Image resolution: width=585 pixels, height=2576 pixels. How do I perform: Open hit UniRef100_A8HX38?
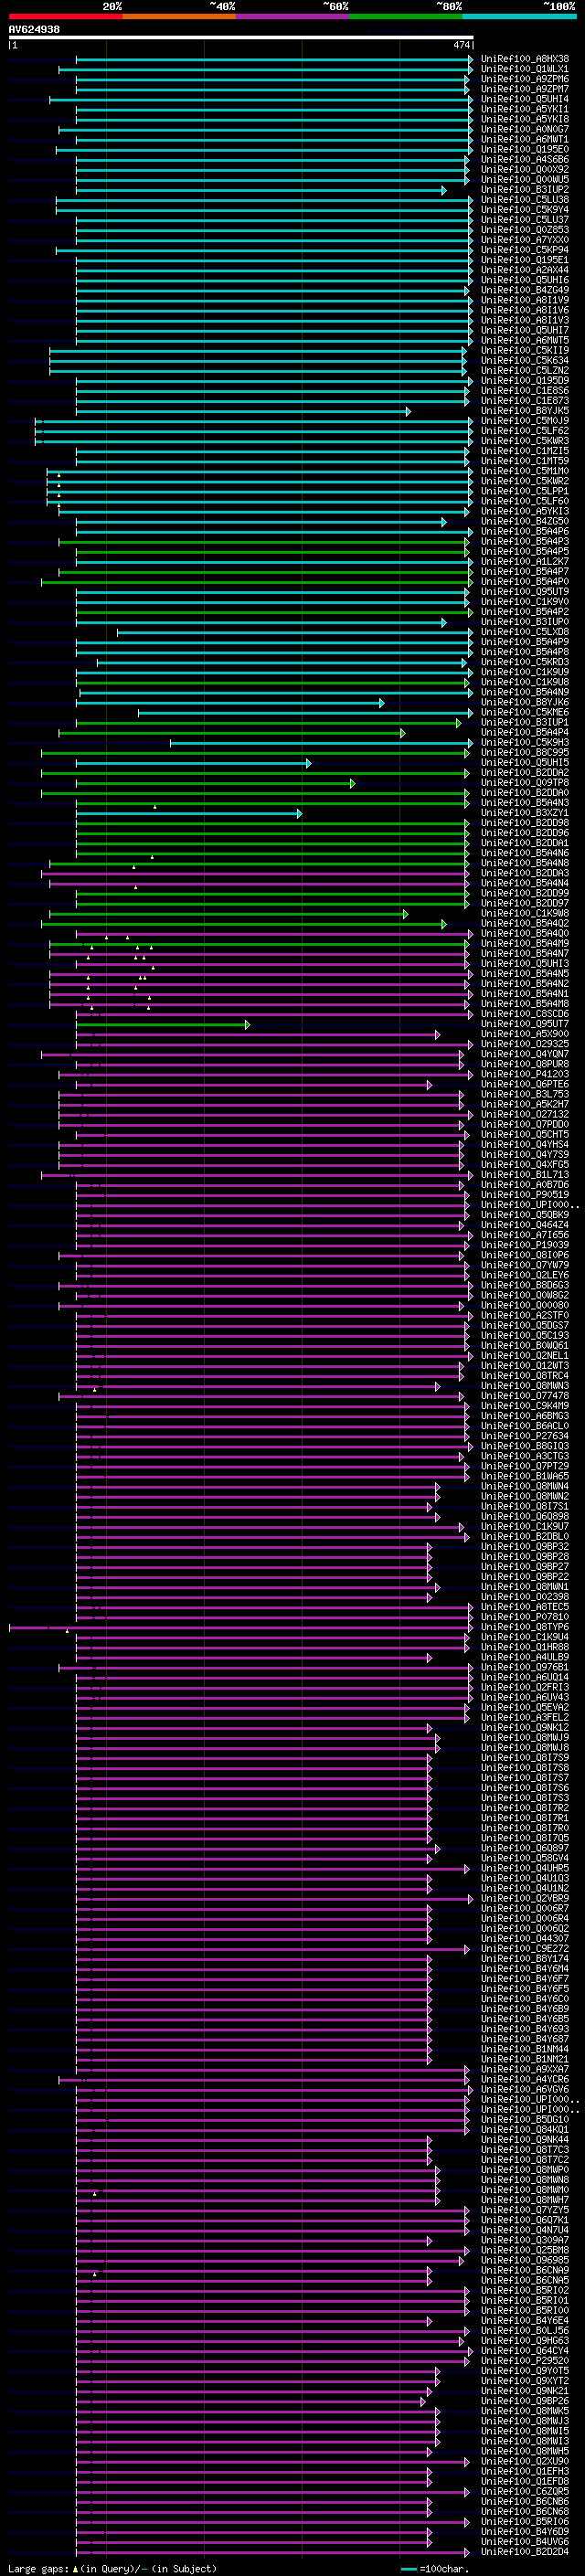coord(524,59)
